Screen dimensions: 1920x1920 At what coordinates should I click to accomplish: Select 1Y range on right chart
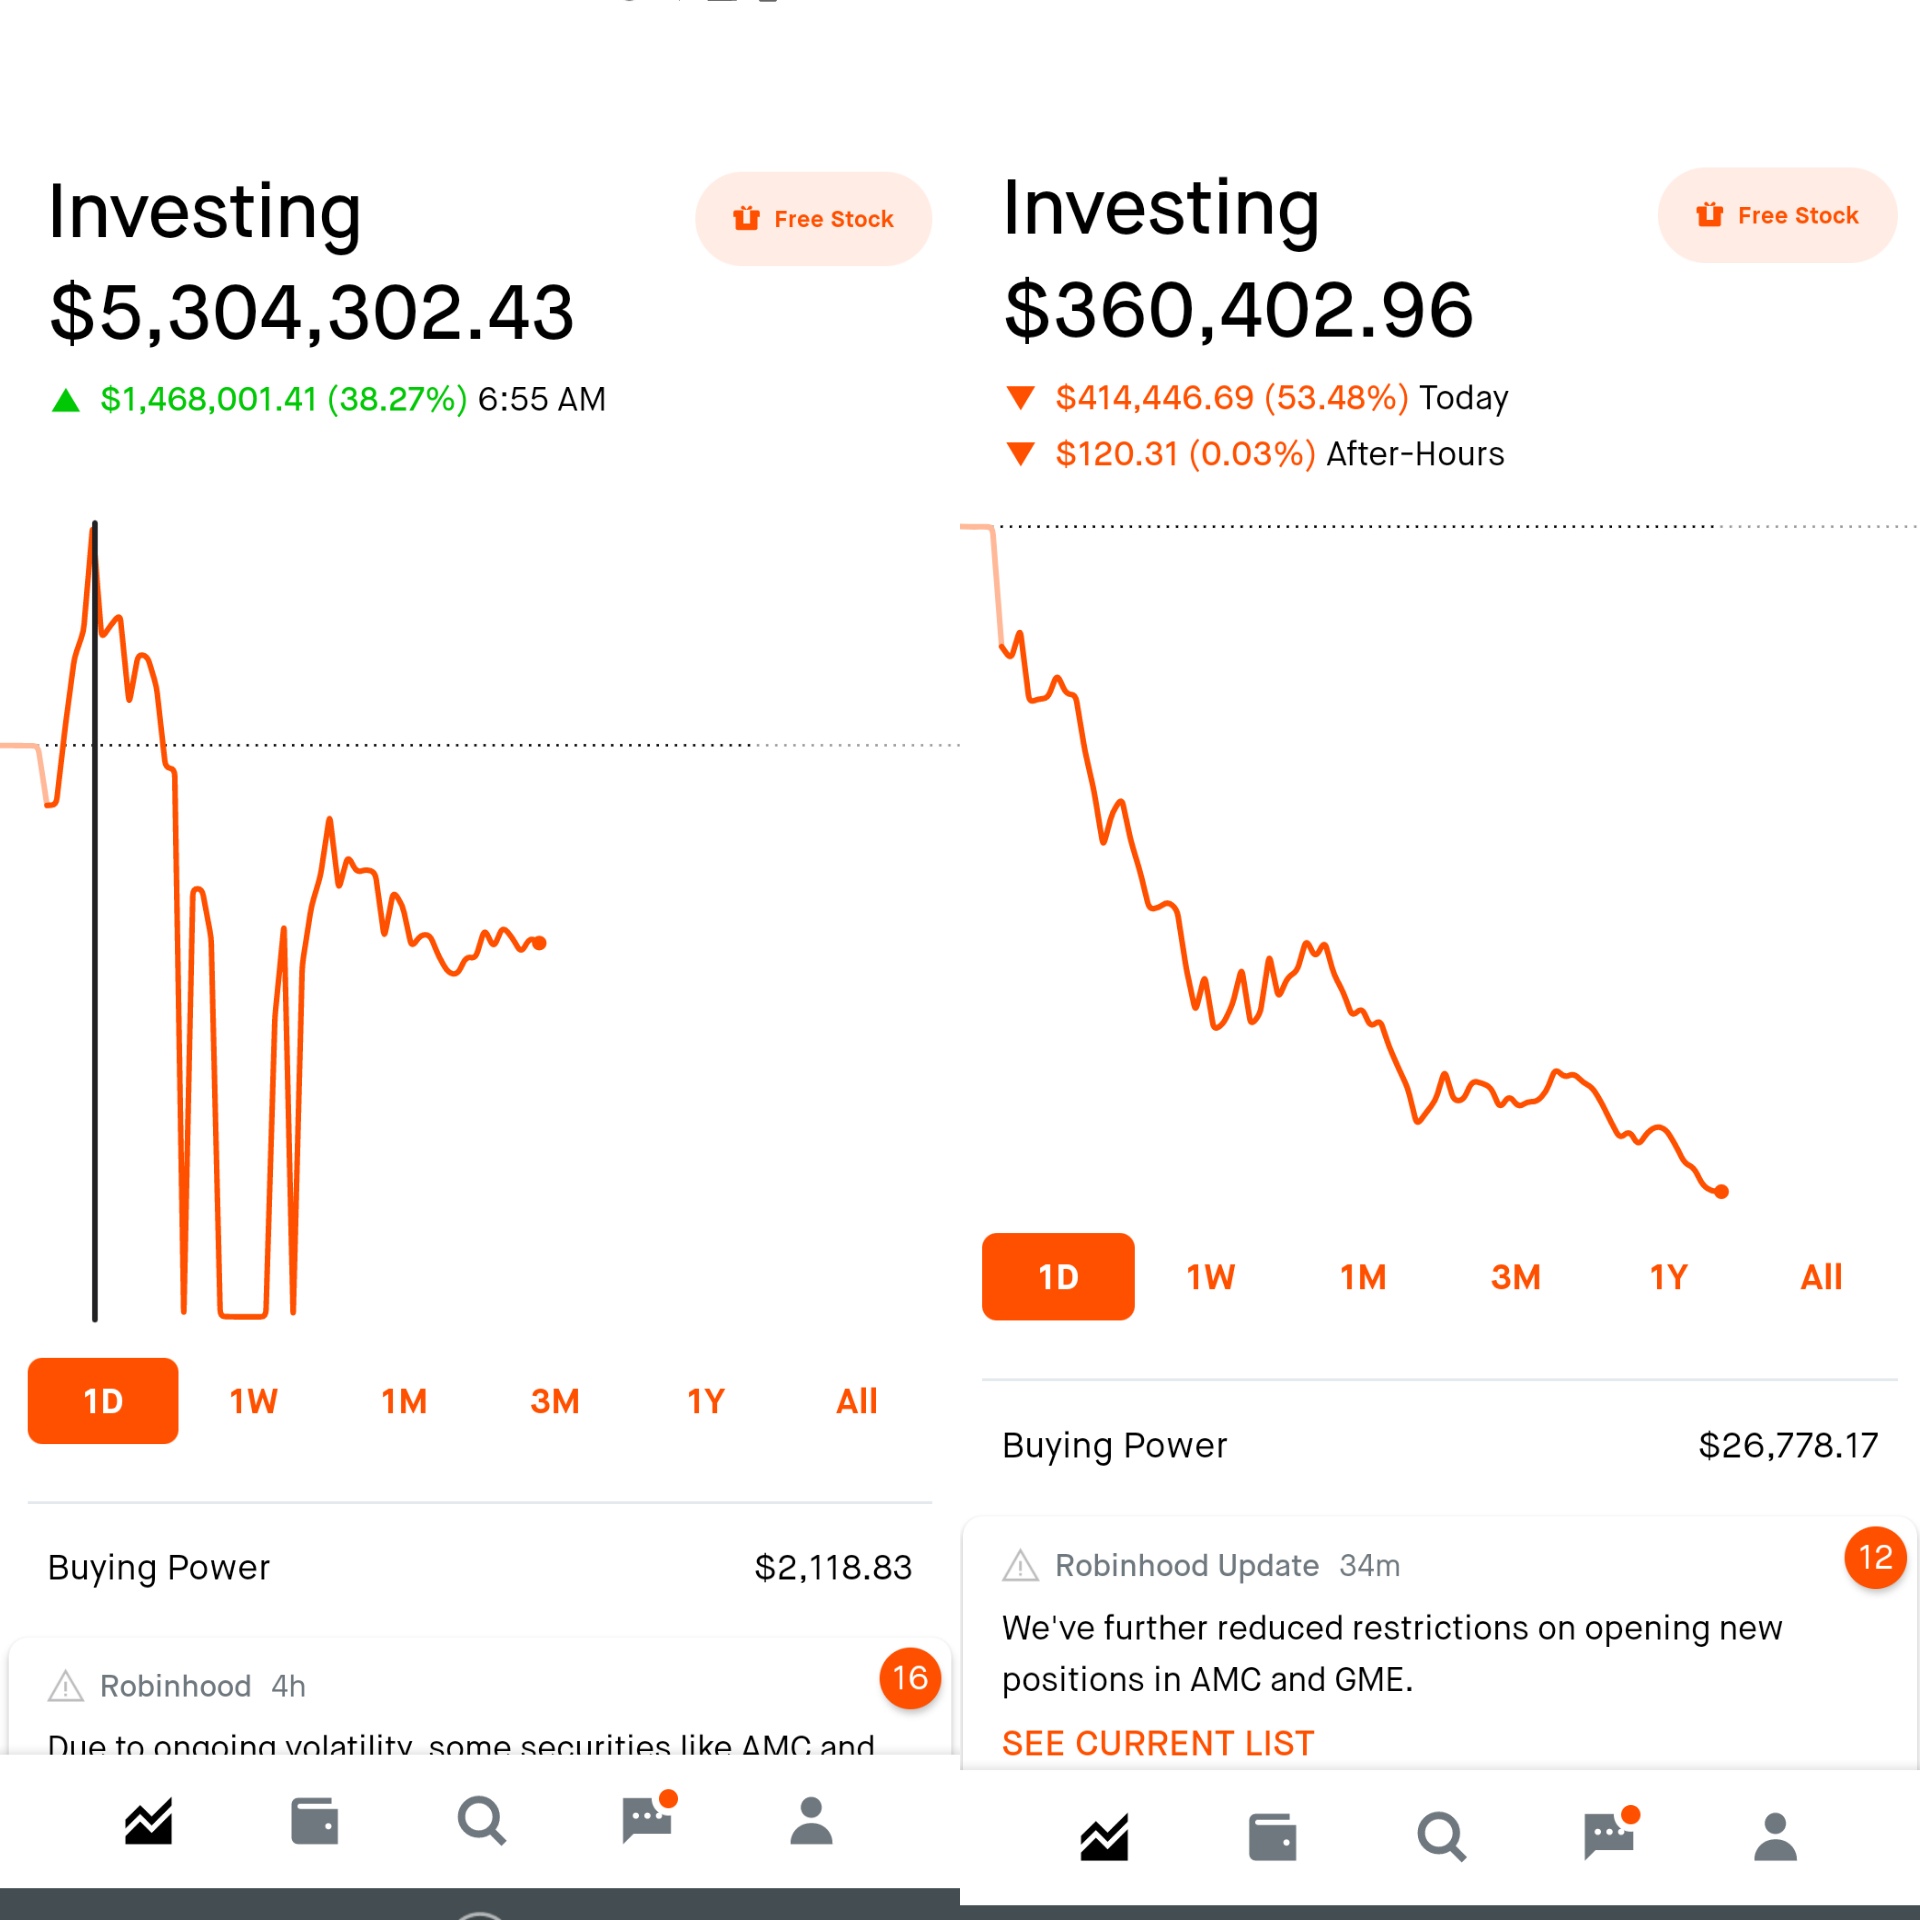pyautogui.click(x=1668, y=1277)
